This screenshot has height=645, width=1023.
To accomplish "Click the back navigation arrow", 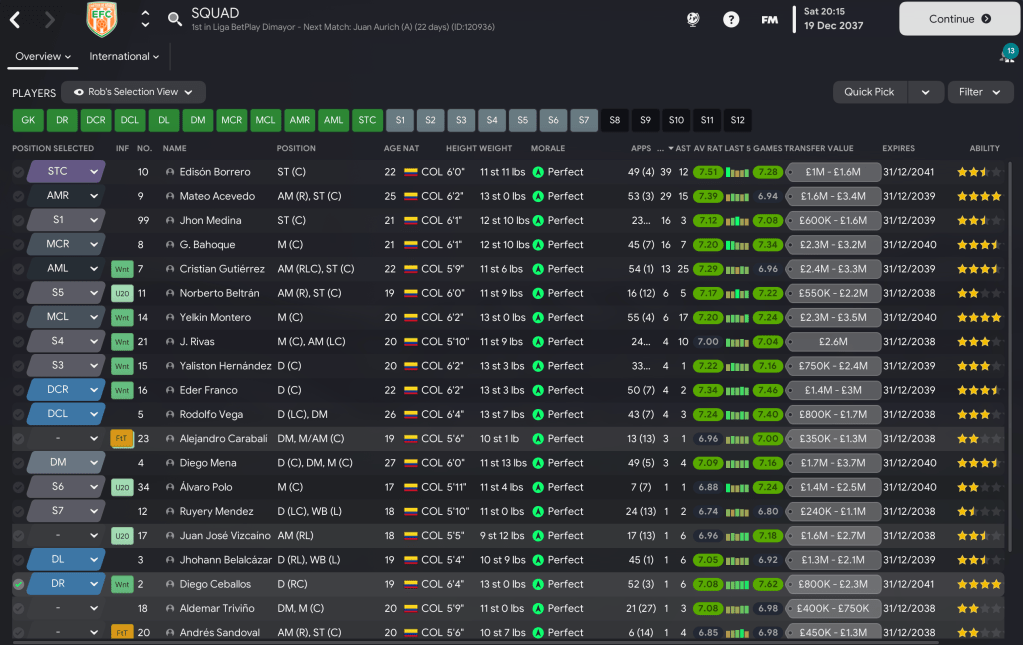I will click(x=16, y=19).
